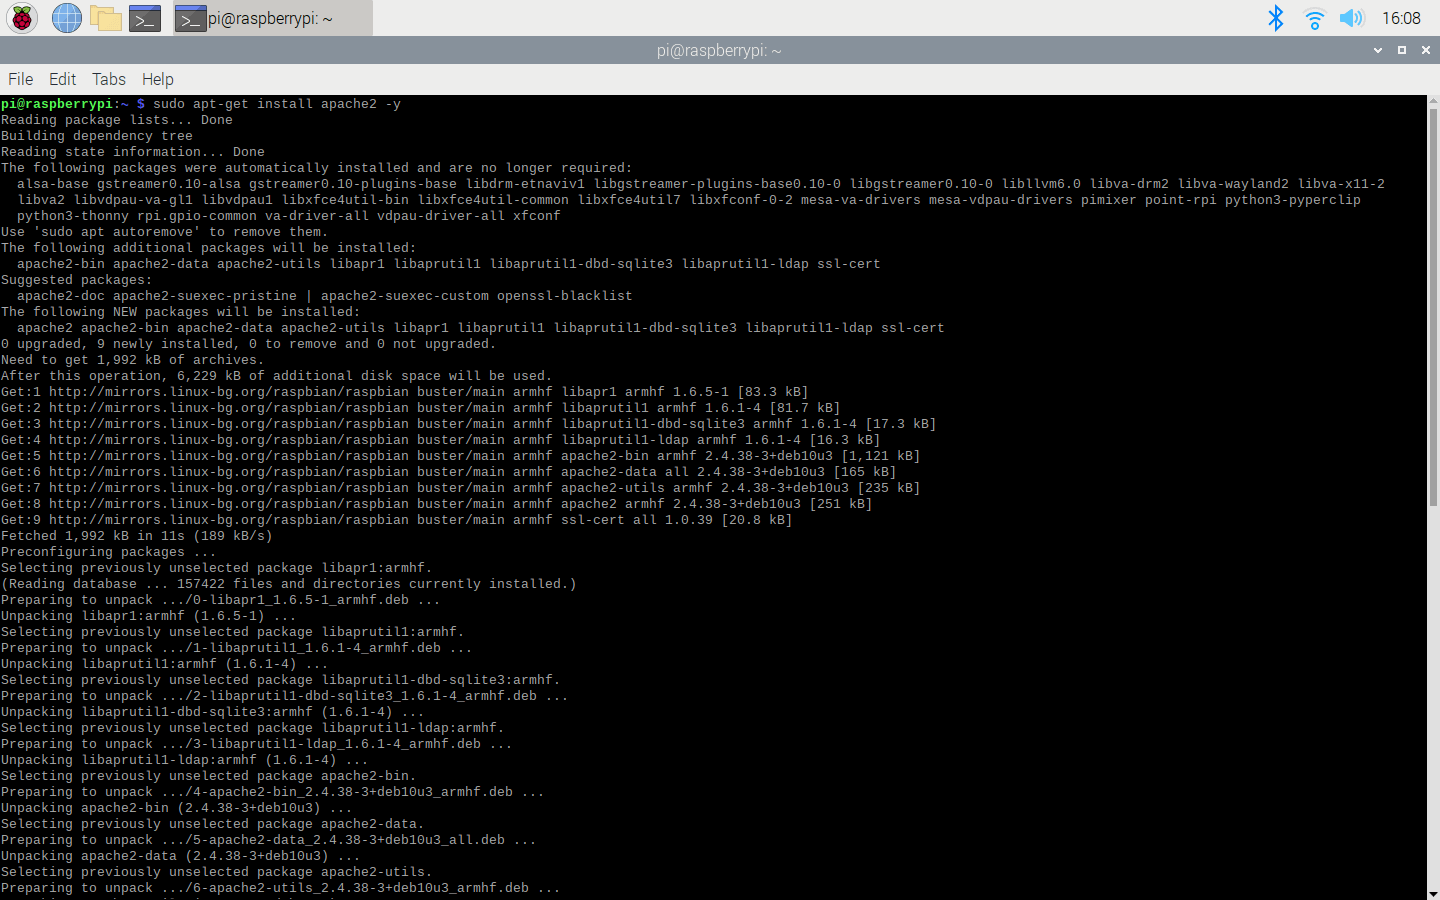Open the Bluetooth icon in the system tray
The height and width of the screenshot is (900, 1440).
point(1276,17)
